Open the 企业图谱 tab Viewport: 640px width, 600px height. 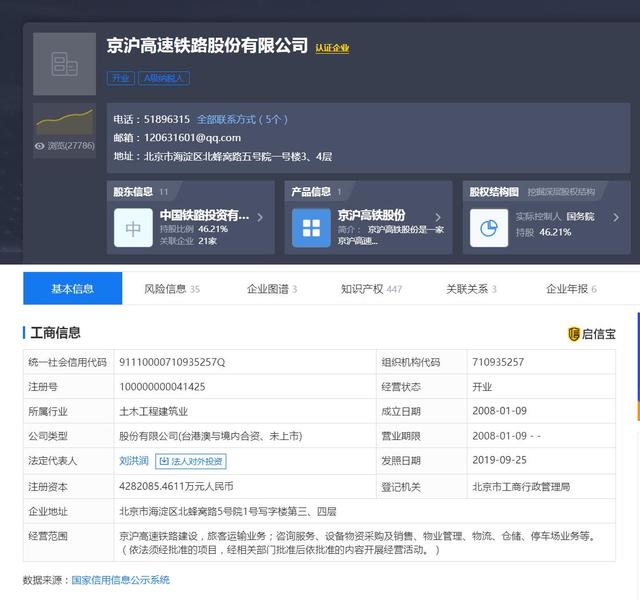coord(272,289)
